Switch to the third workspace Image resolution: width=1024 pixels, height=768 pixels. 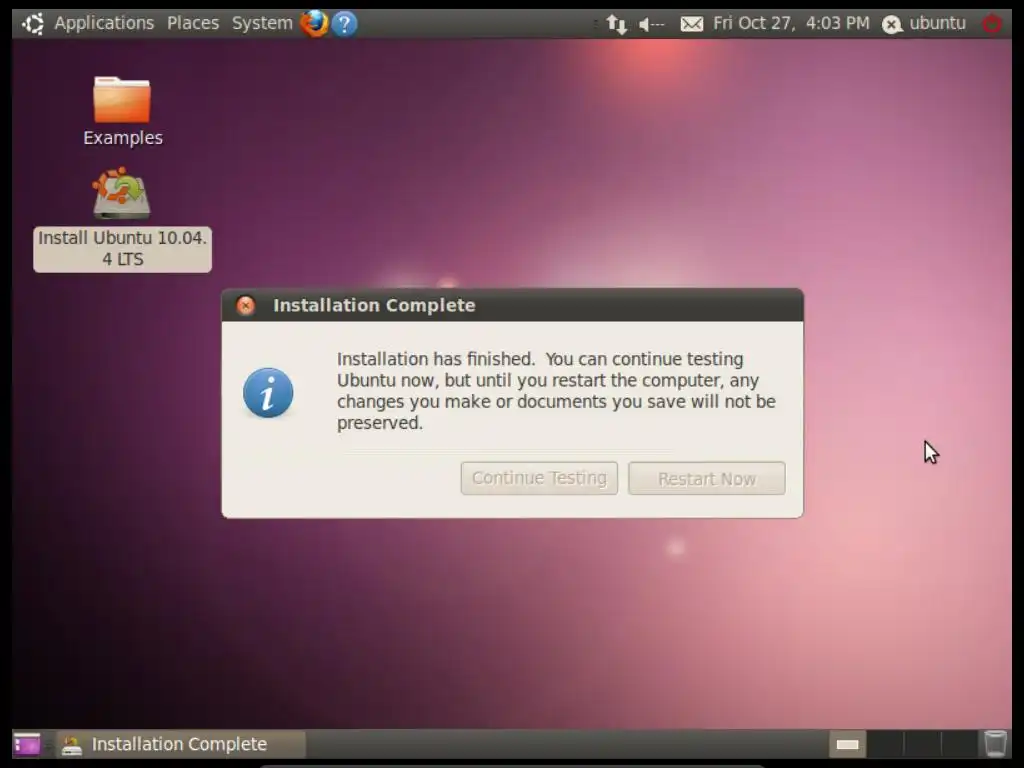pos(922,744)
